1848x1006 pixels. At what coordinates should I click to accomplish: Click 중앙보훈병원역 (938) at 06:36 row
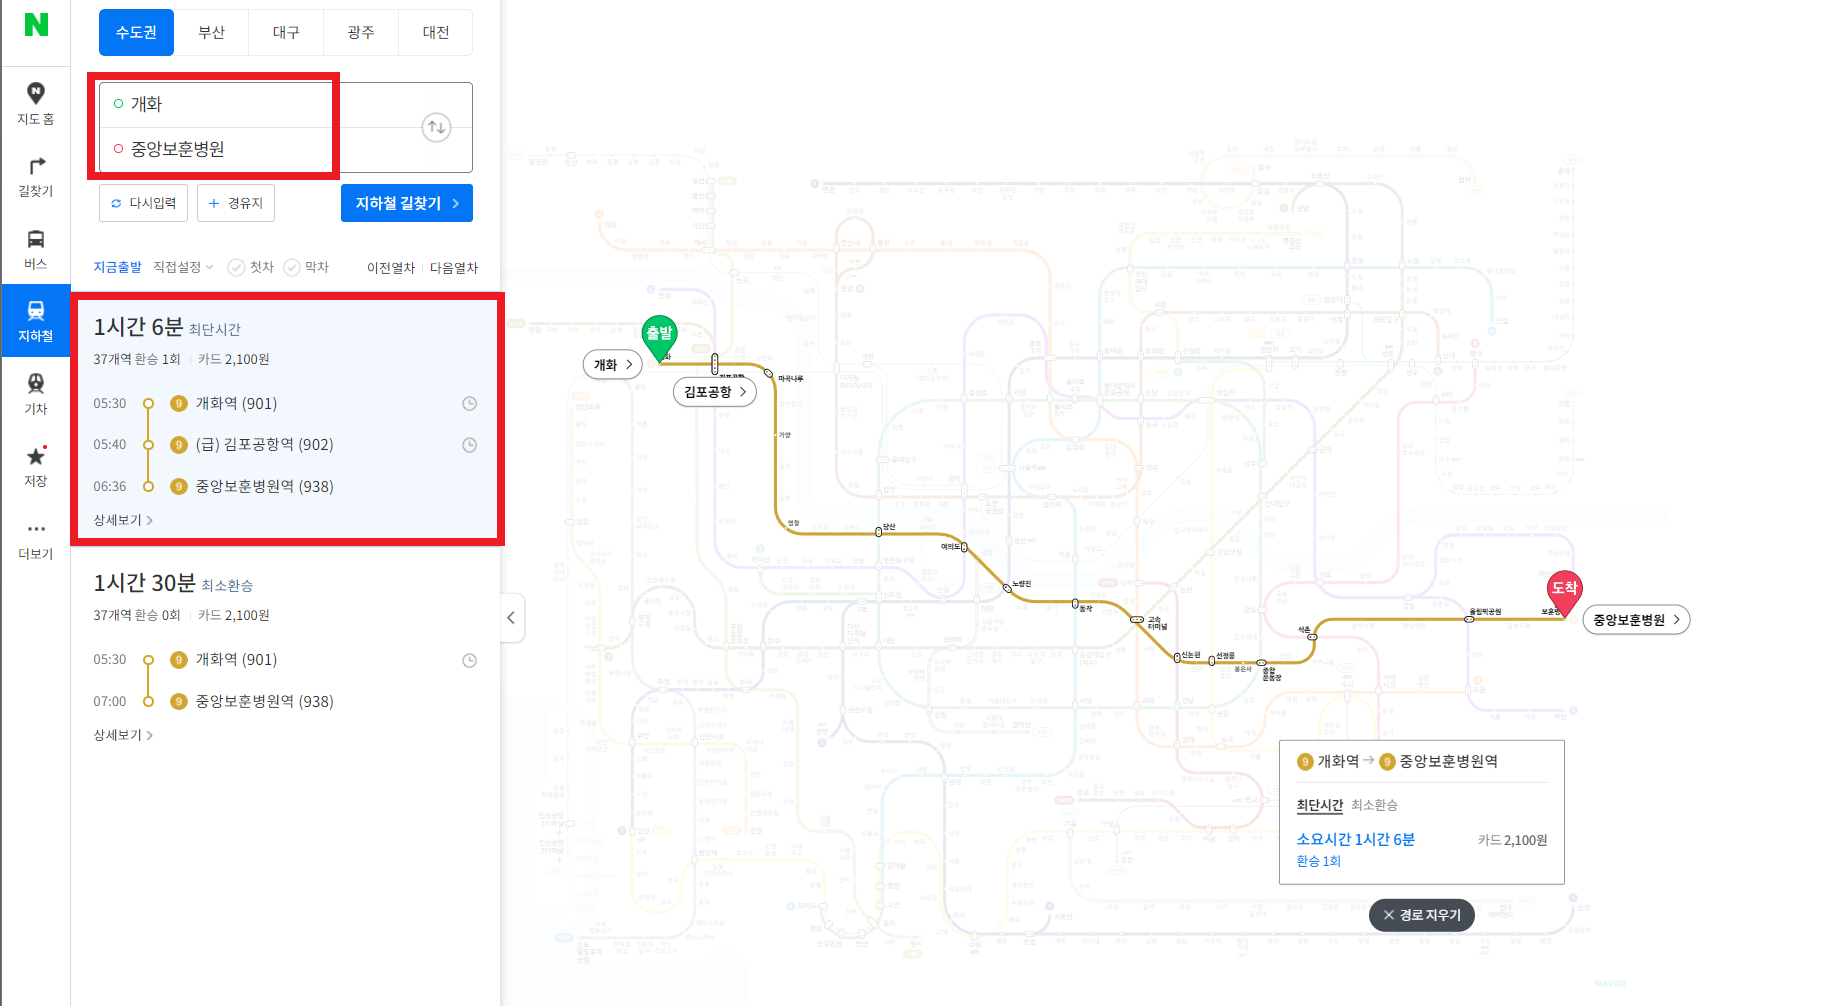pyautogui.click(x=264, y=487)
